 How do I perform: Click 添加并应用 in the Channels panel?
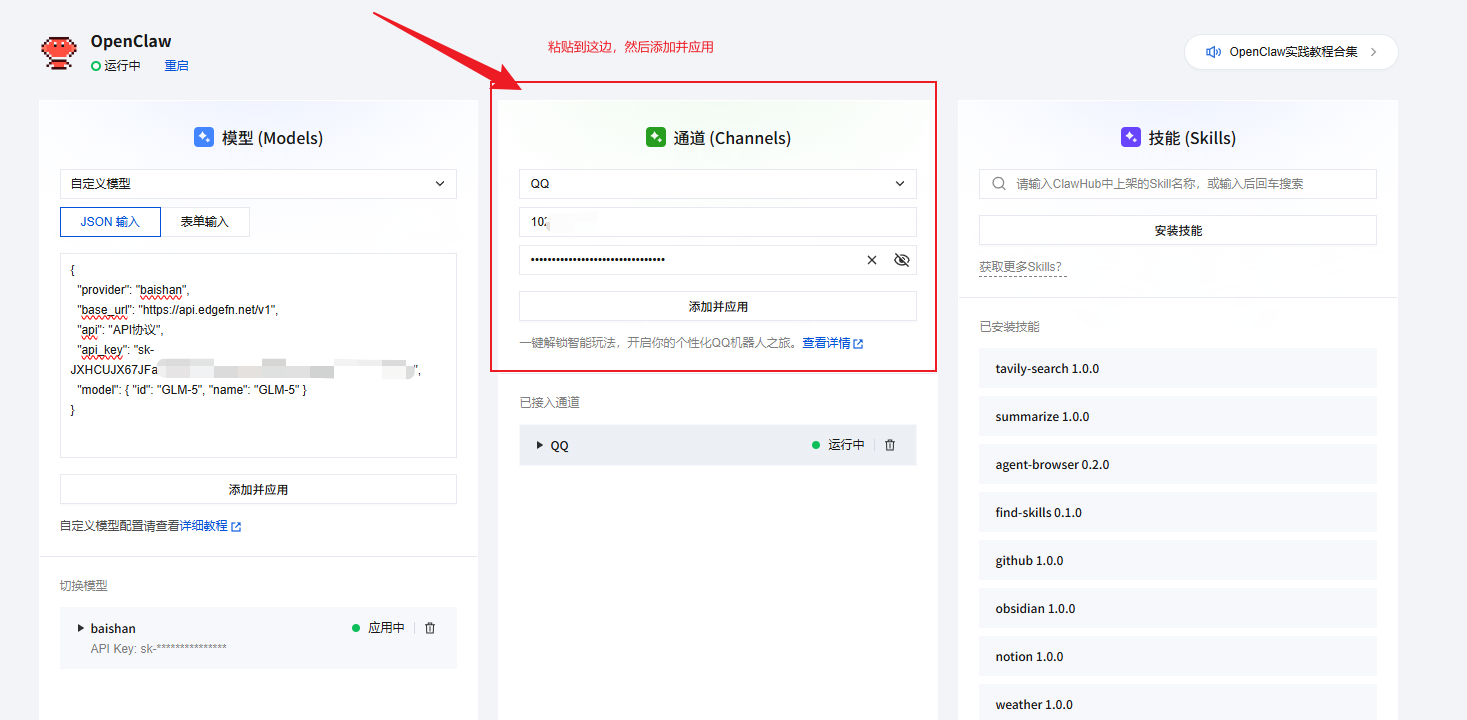click(717, 306)
